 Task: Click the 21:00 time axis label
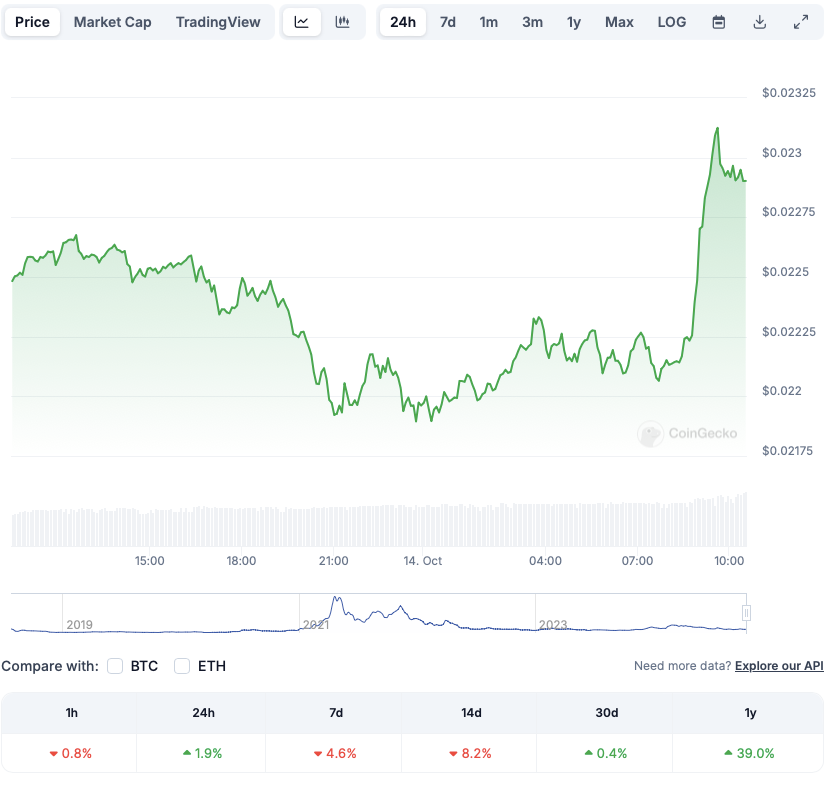(334, 561)
